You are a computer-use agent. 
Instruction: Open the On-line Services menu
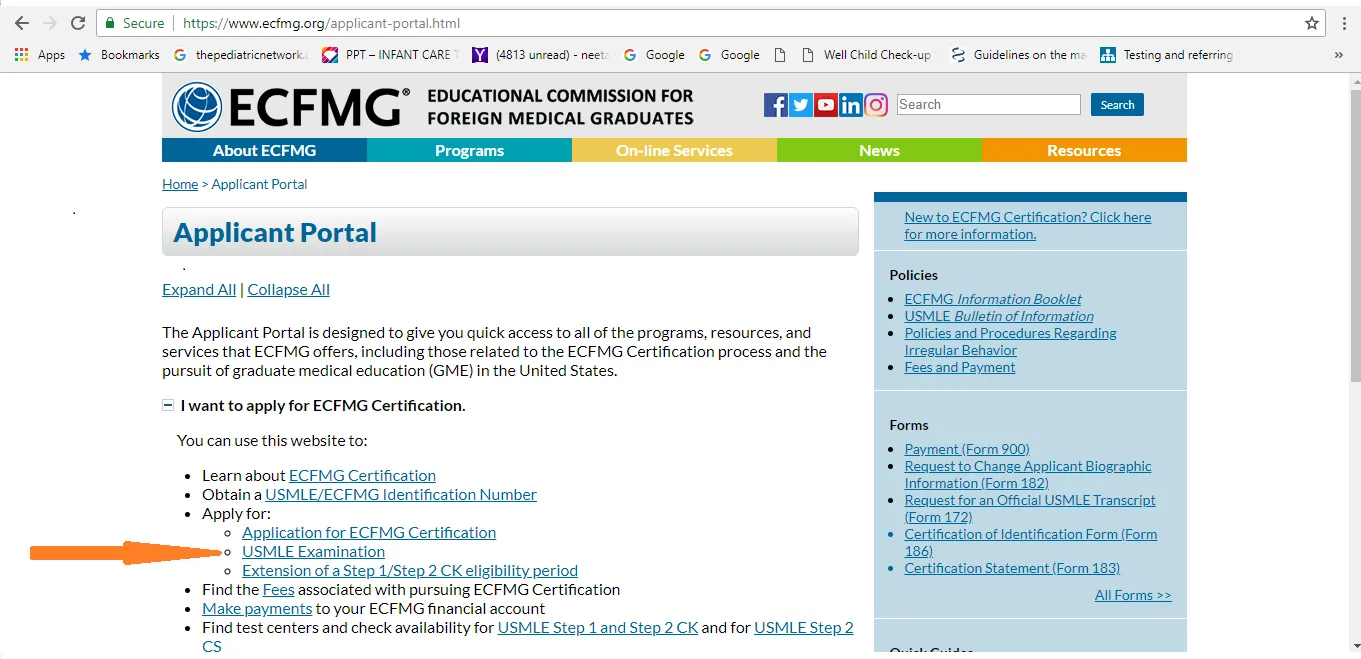point(675,150)
